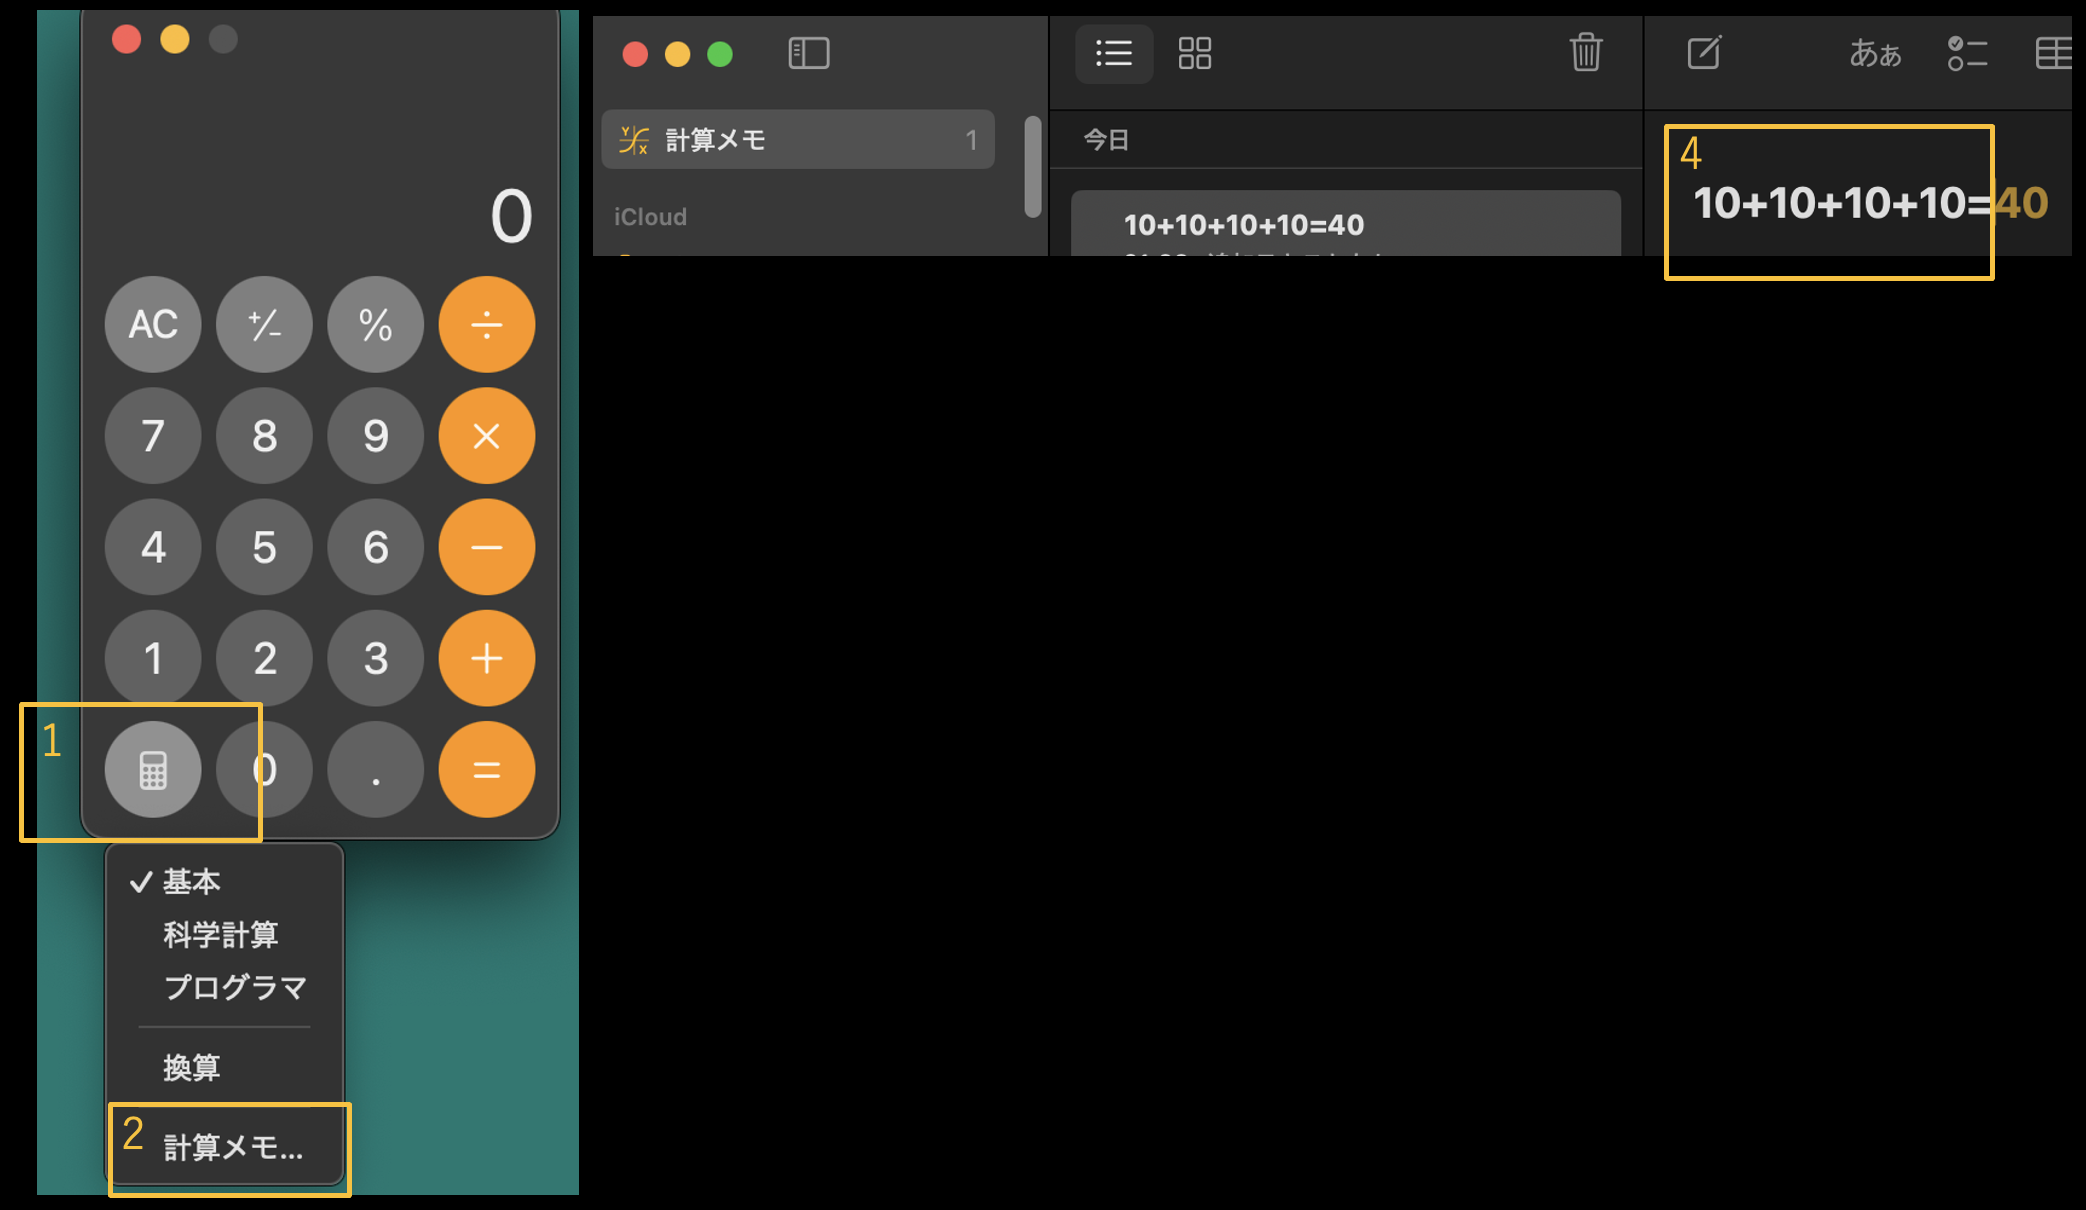Click the calculator mode icon button
This screenshot has width=2086, height=1210.
click(x=153, y=769)
